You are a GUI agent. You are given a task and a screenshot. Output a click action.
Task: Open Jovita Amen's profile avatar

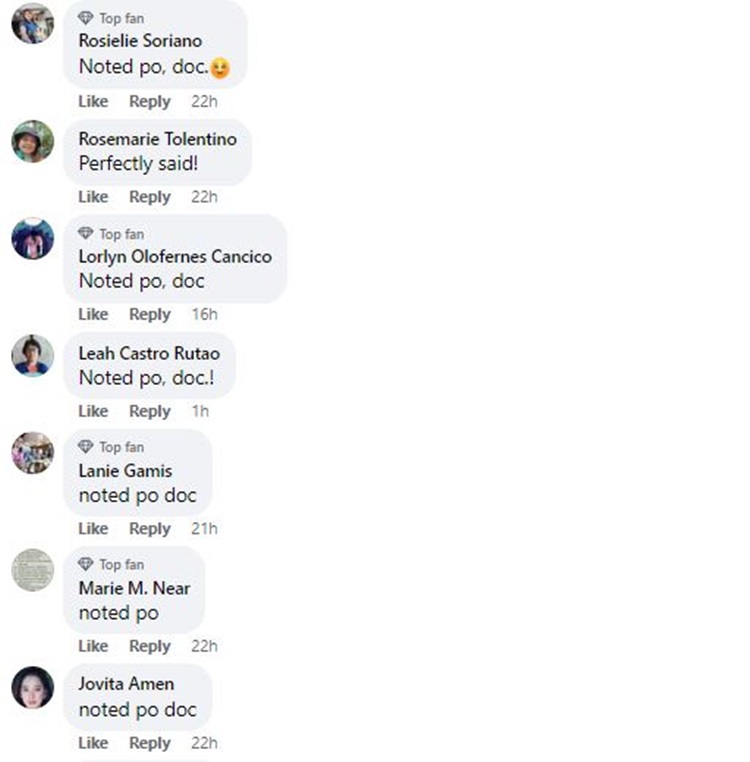[33, 688]
